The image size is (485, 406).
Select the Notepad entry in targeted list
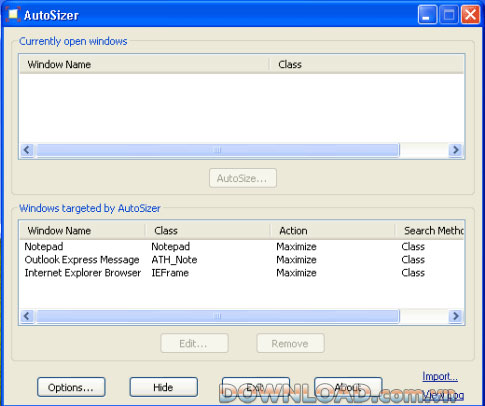click(x=242, y=247)
